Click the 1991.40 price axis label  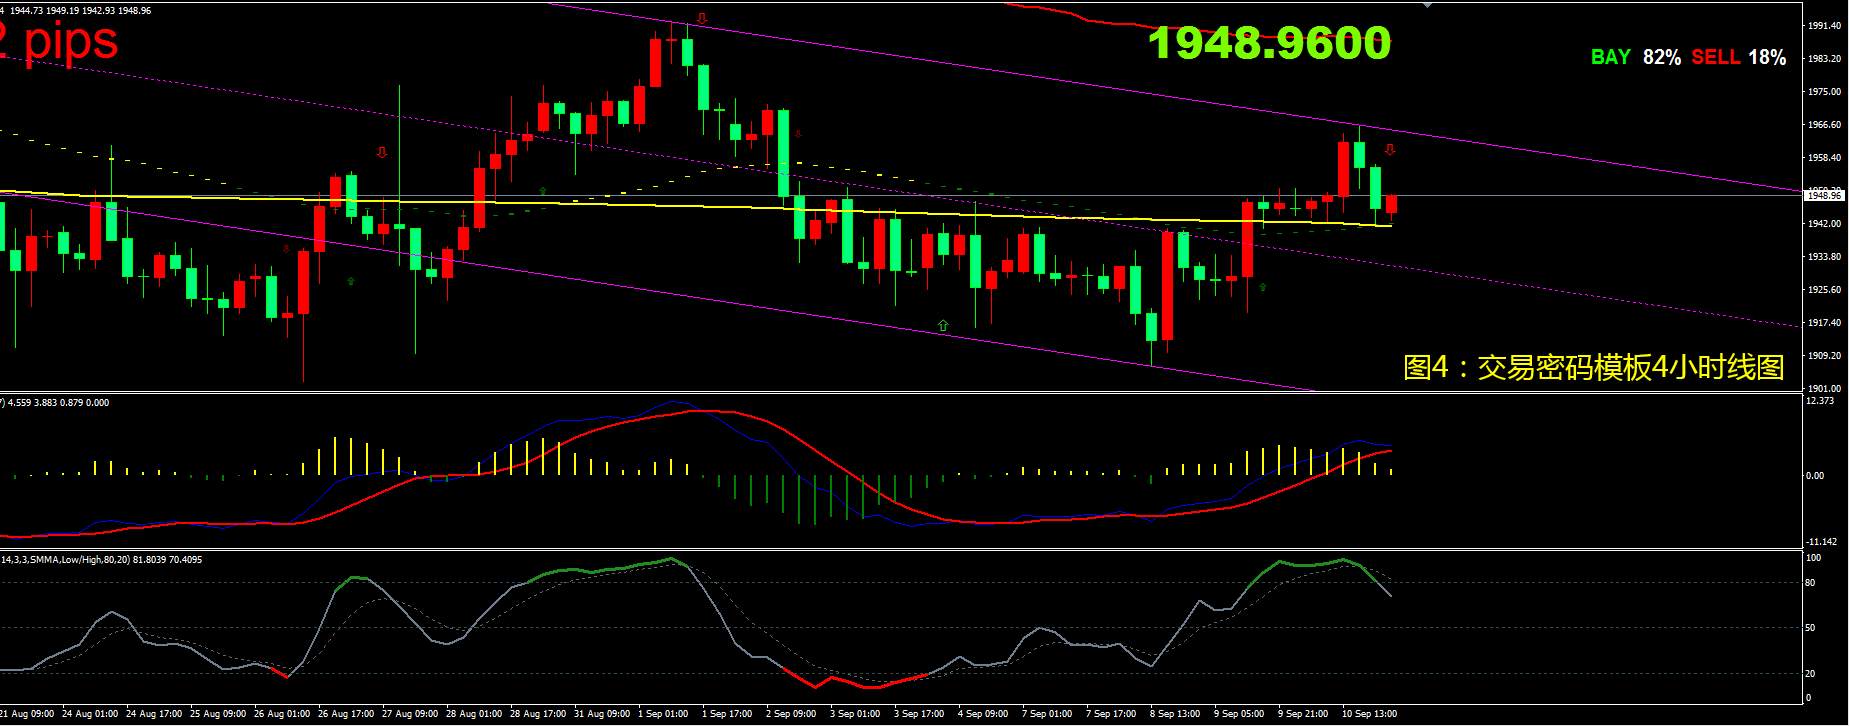coord(1825,26)
